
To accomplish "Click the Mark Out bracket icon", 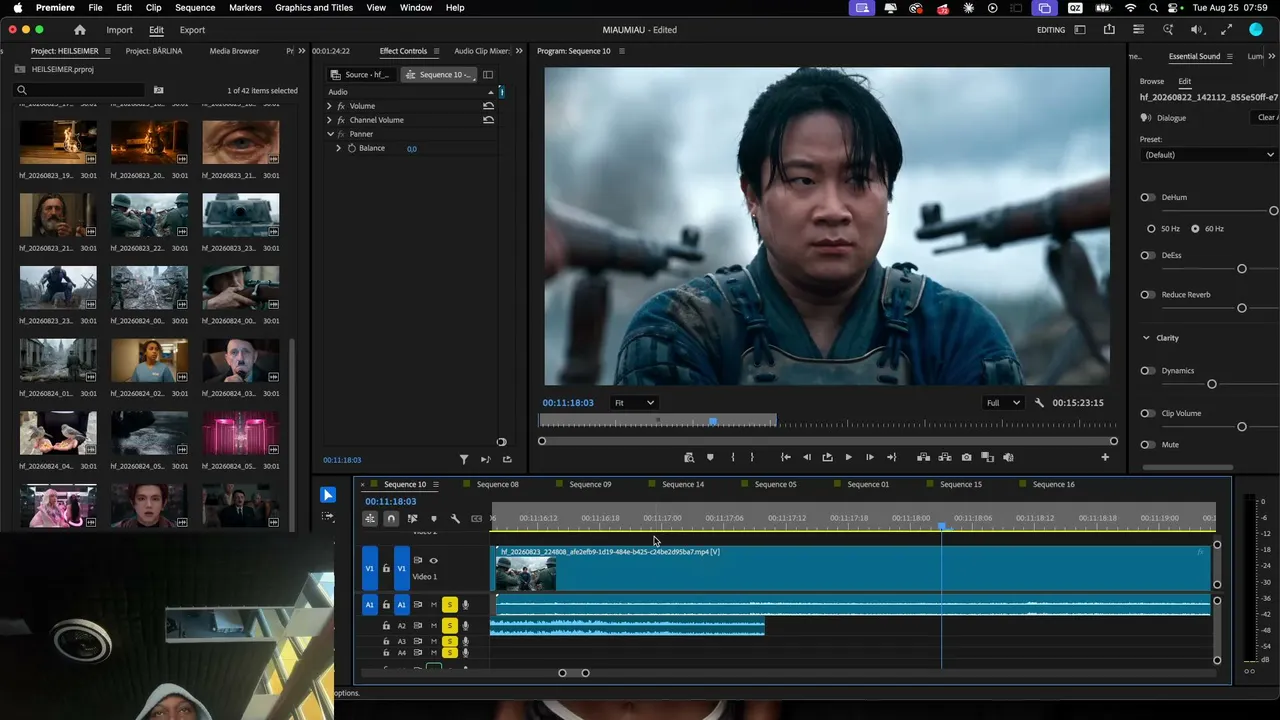I will click(752, 457).
